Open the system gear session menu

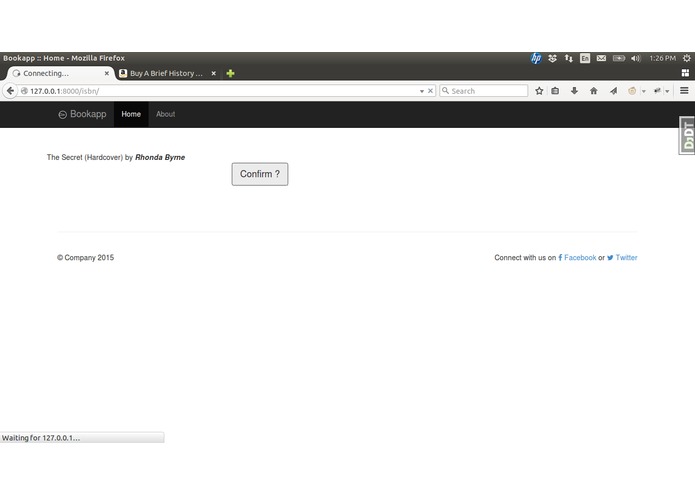[x=687, y=58]
